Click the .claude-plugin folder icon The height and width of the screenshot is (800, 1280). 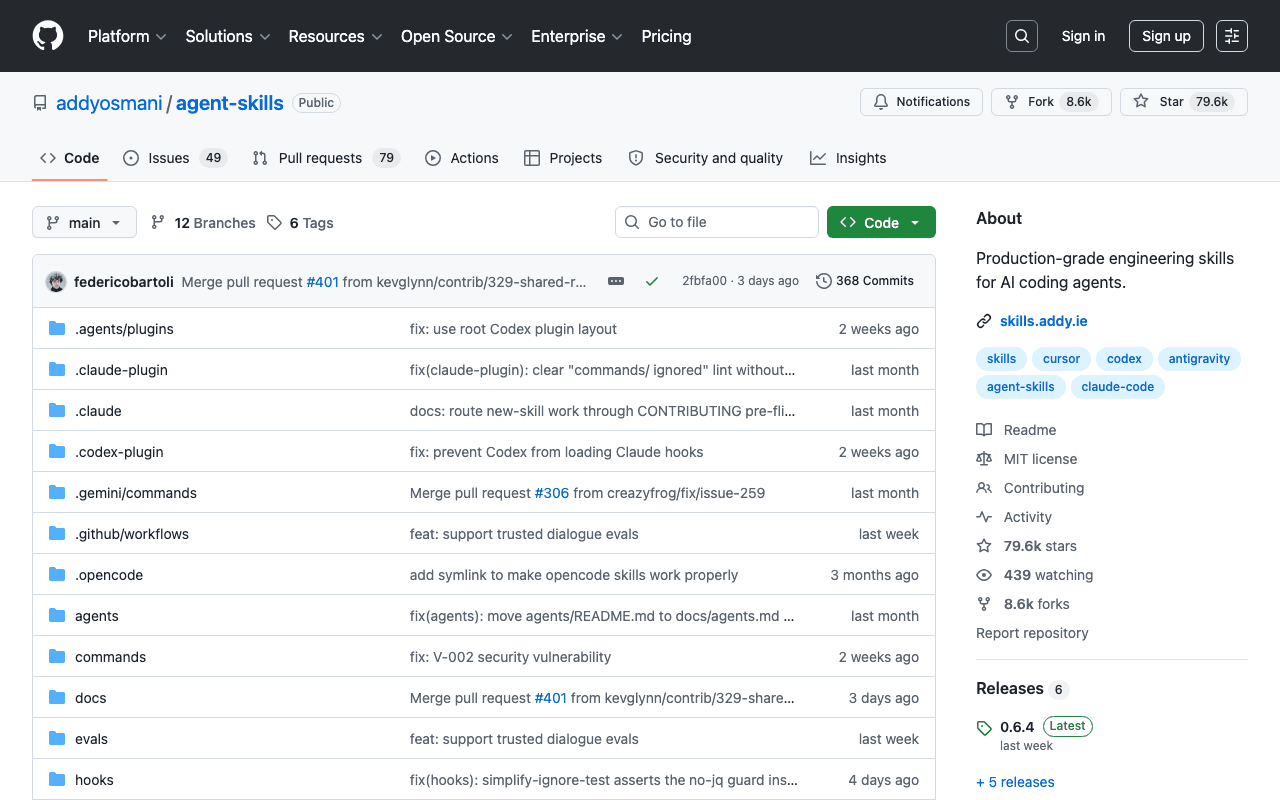57,370
